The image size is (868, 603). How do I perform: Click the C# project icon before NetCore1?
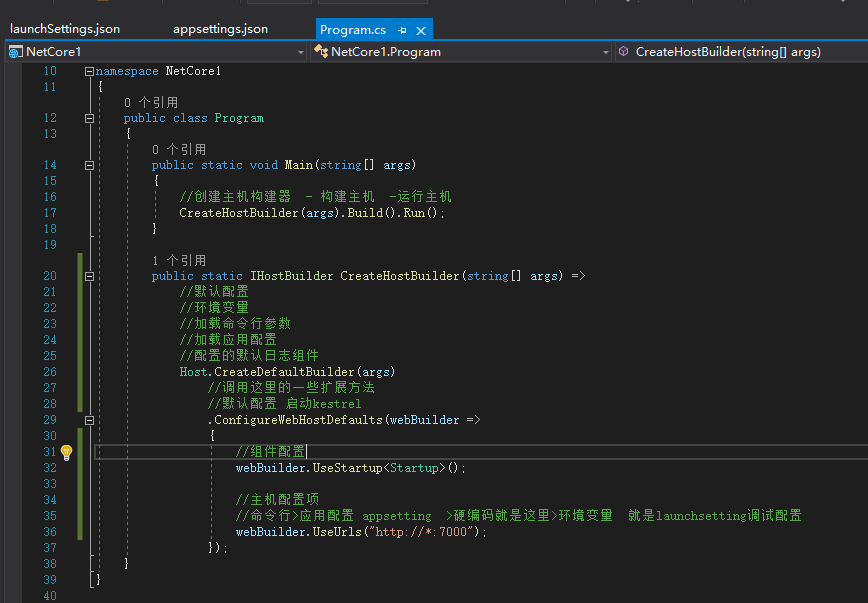pos(14,51)
